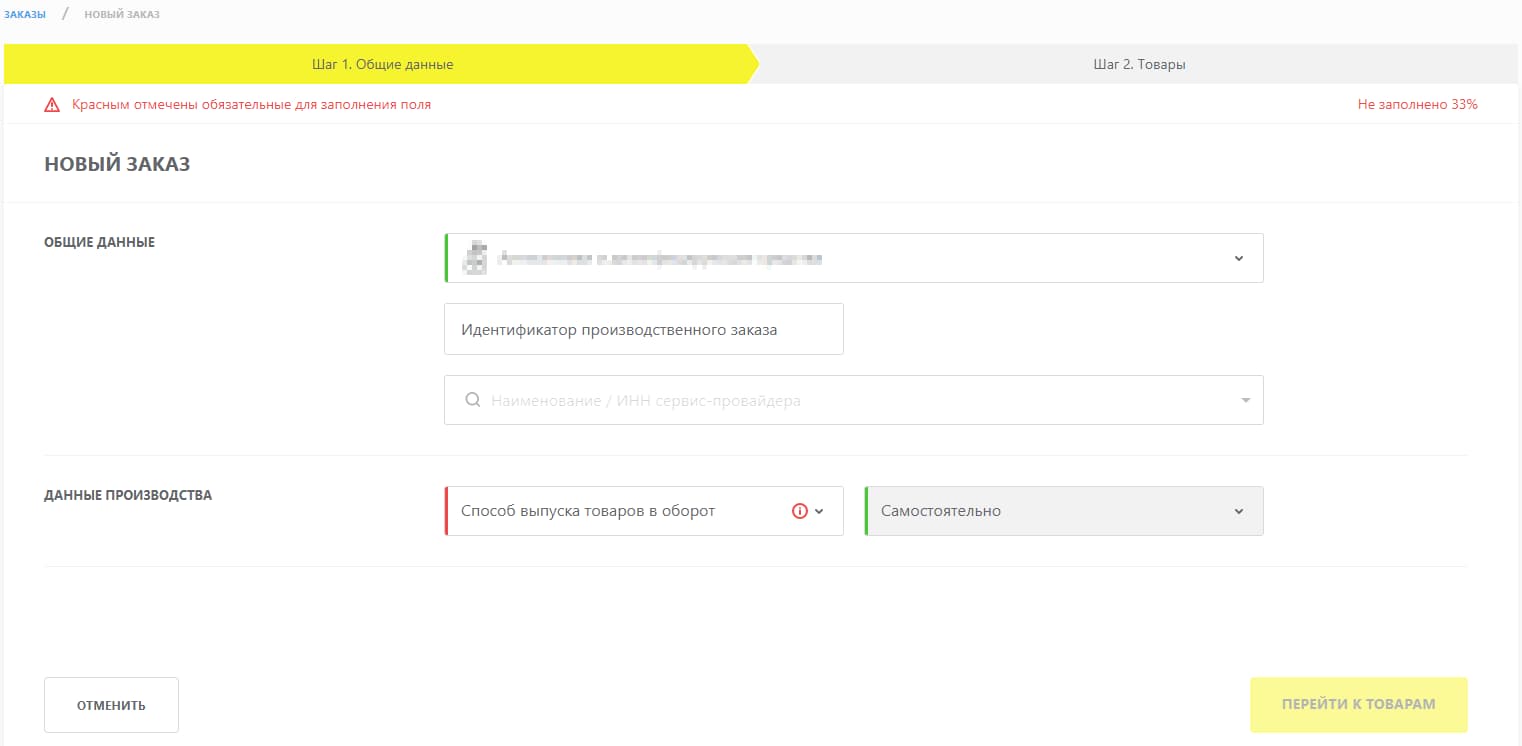Click the Новый заказ heading

click(x=117, y=164)
